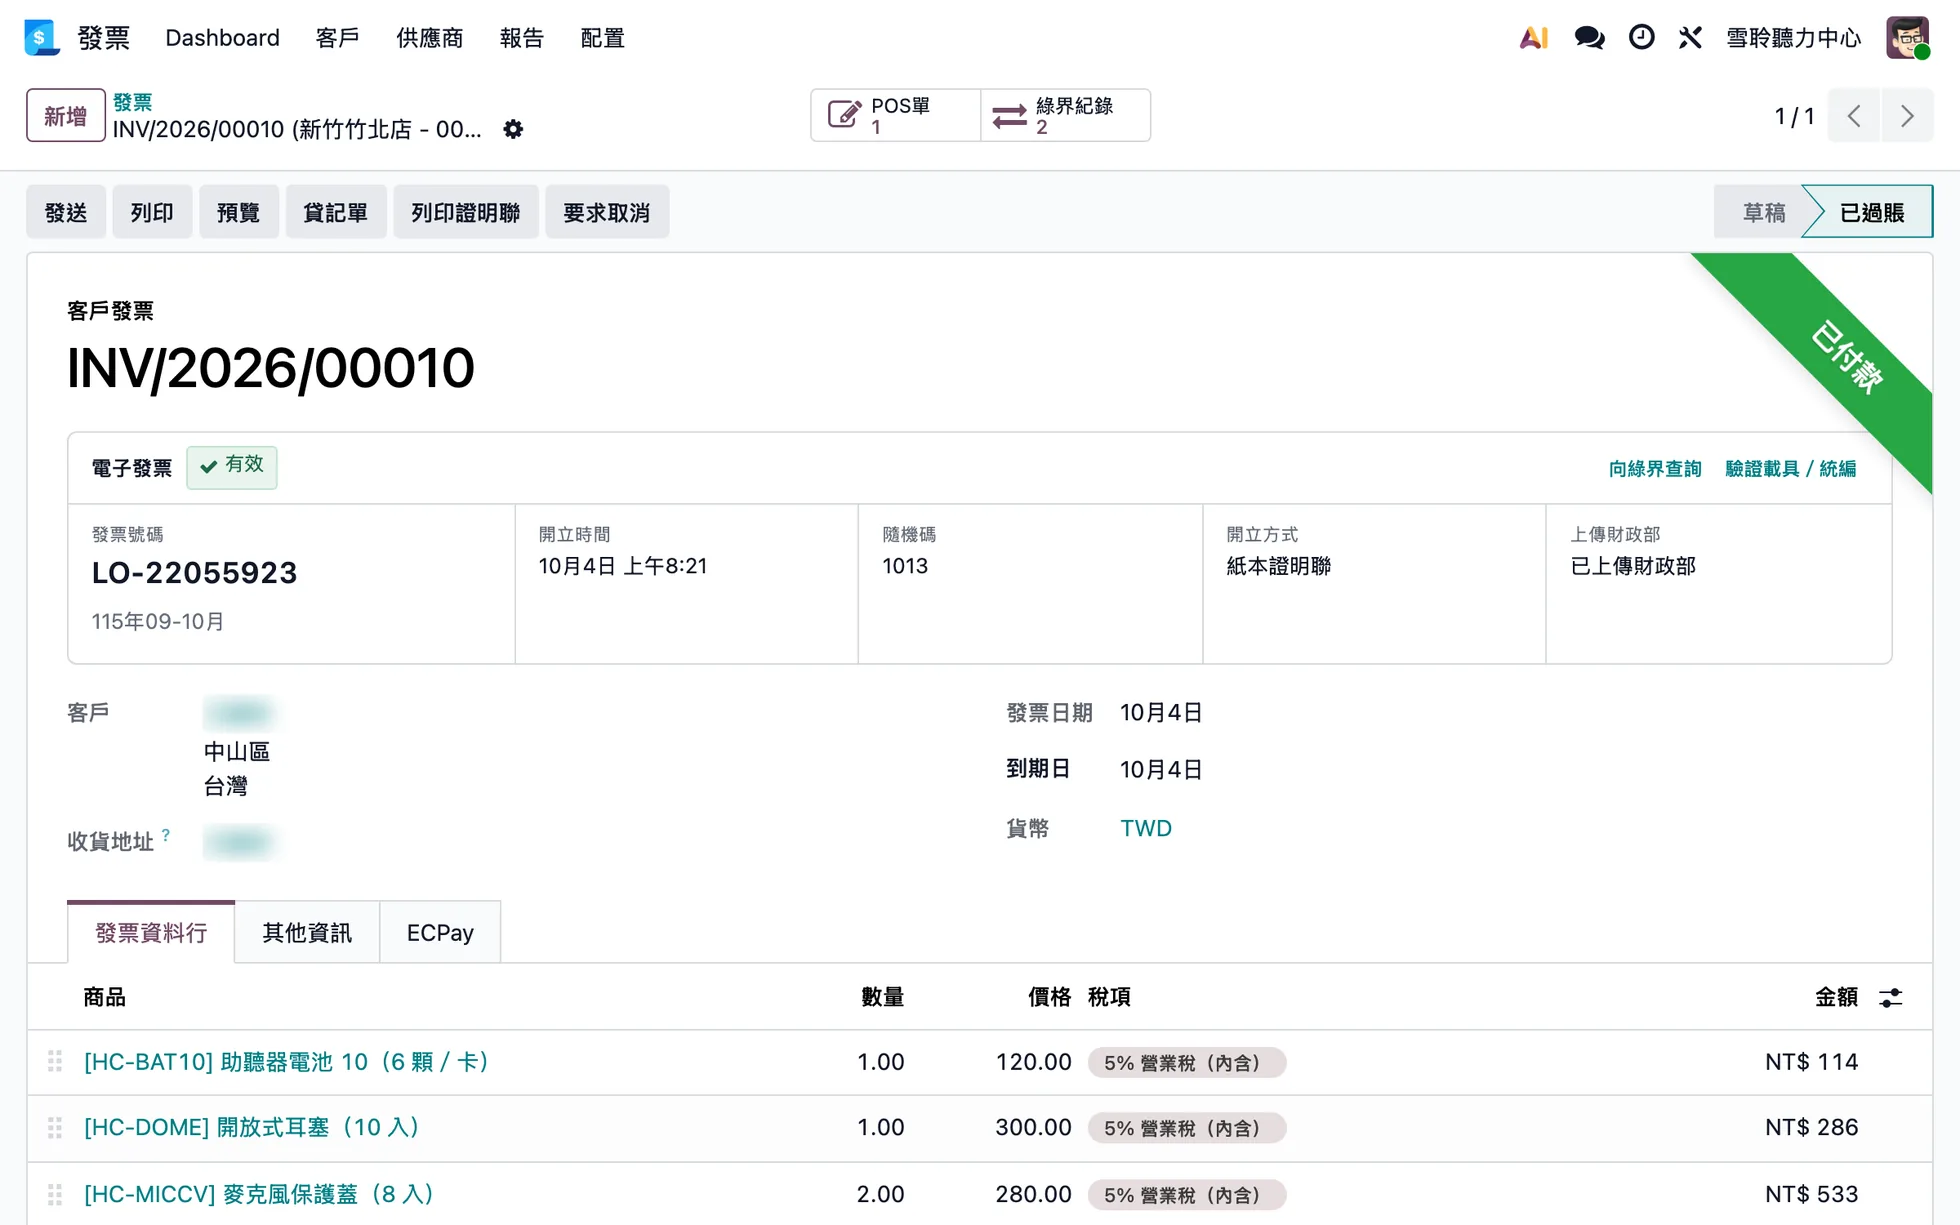This screenshot has width=1960, height=1225.
Task: Open the activities clock icon
Action: pyautogui.click(x=1641, y=38)
